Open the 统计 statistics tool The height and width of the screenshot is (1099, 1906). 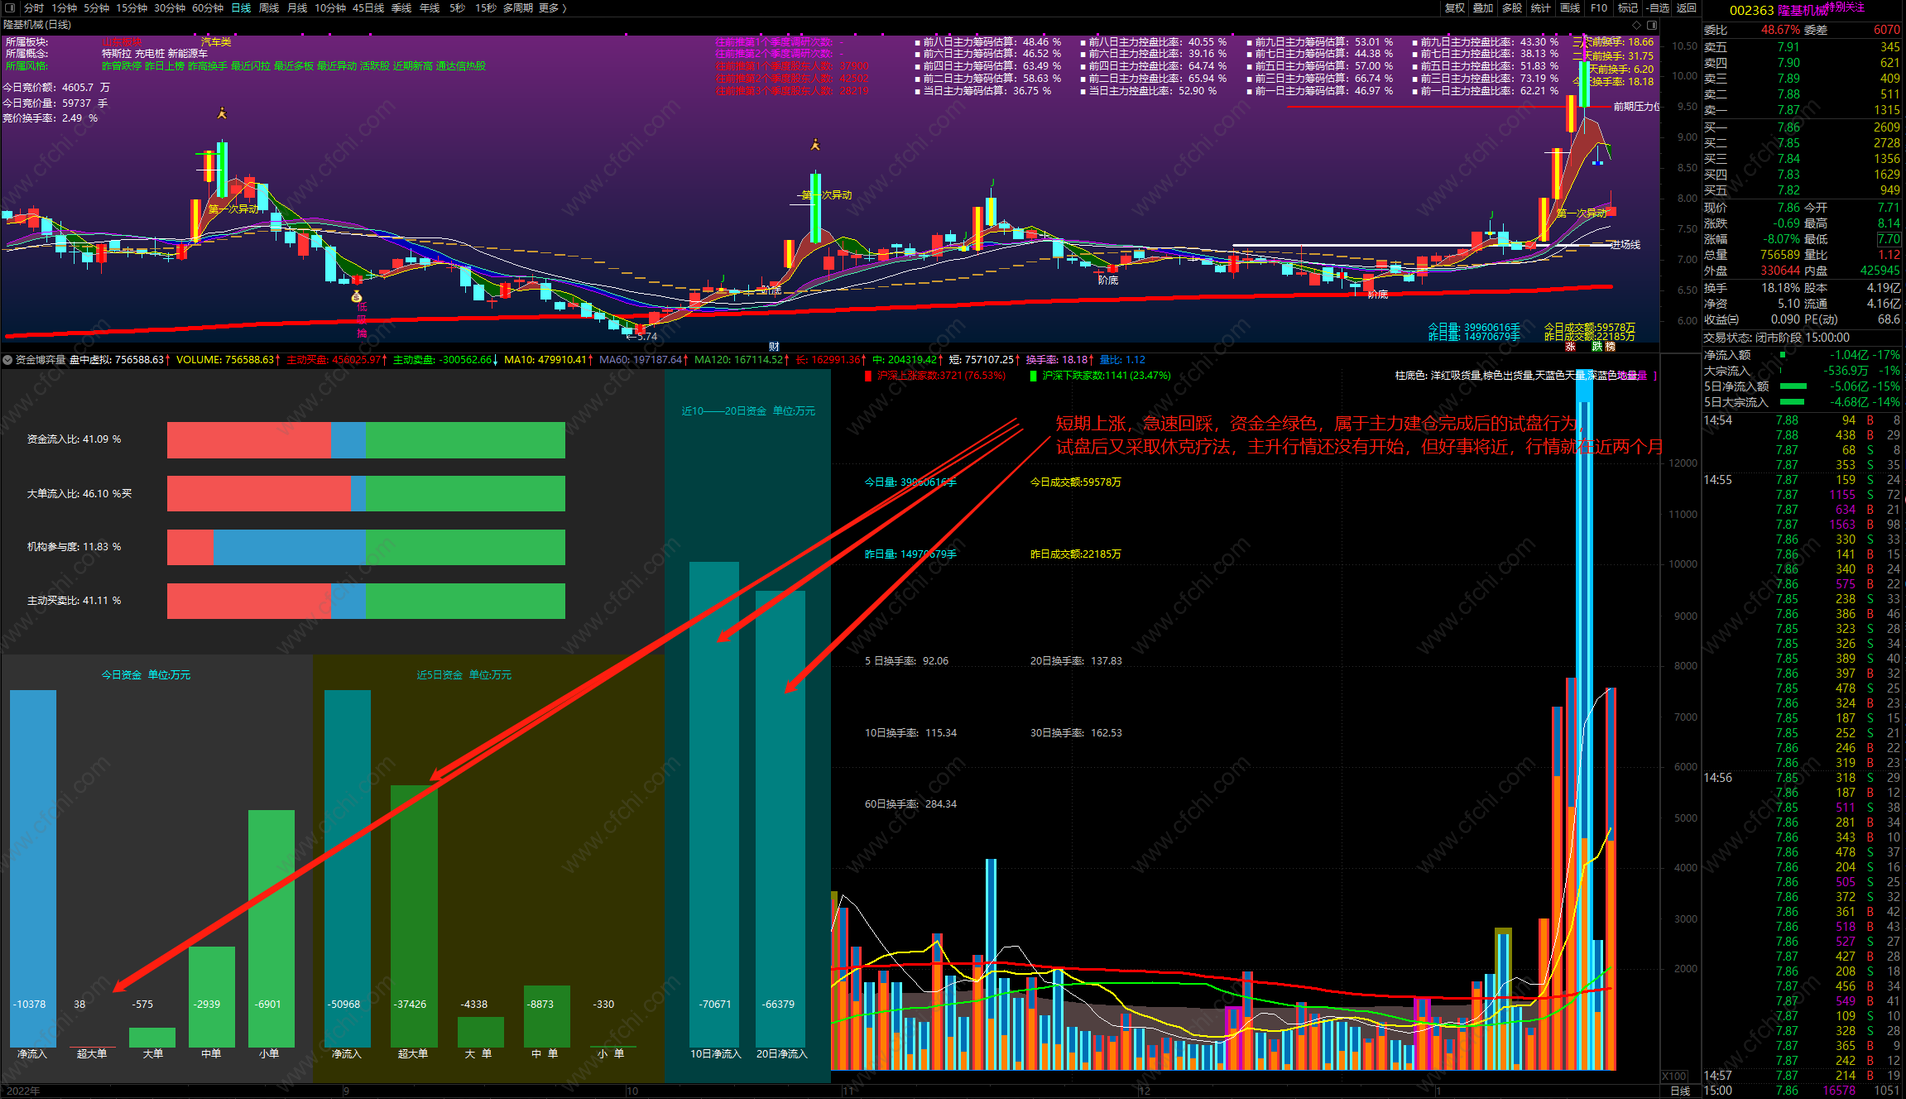click(1541, 8)
